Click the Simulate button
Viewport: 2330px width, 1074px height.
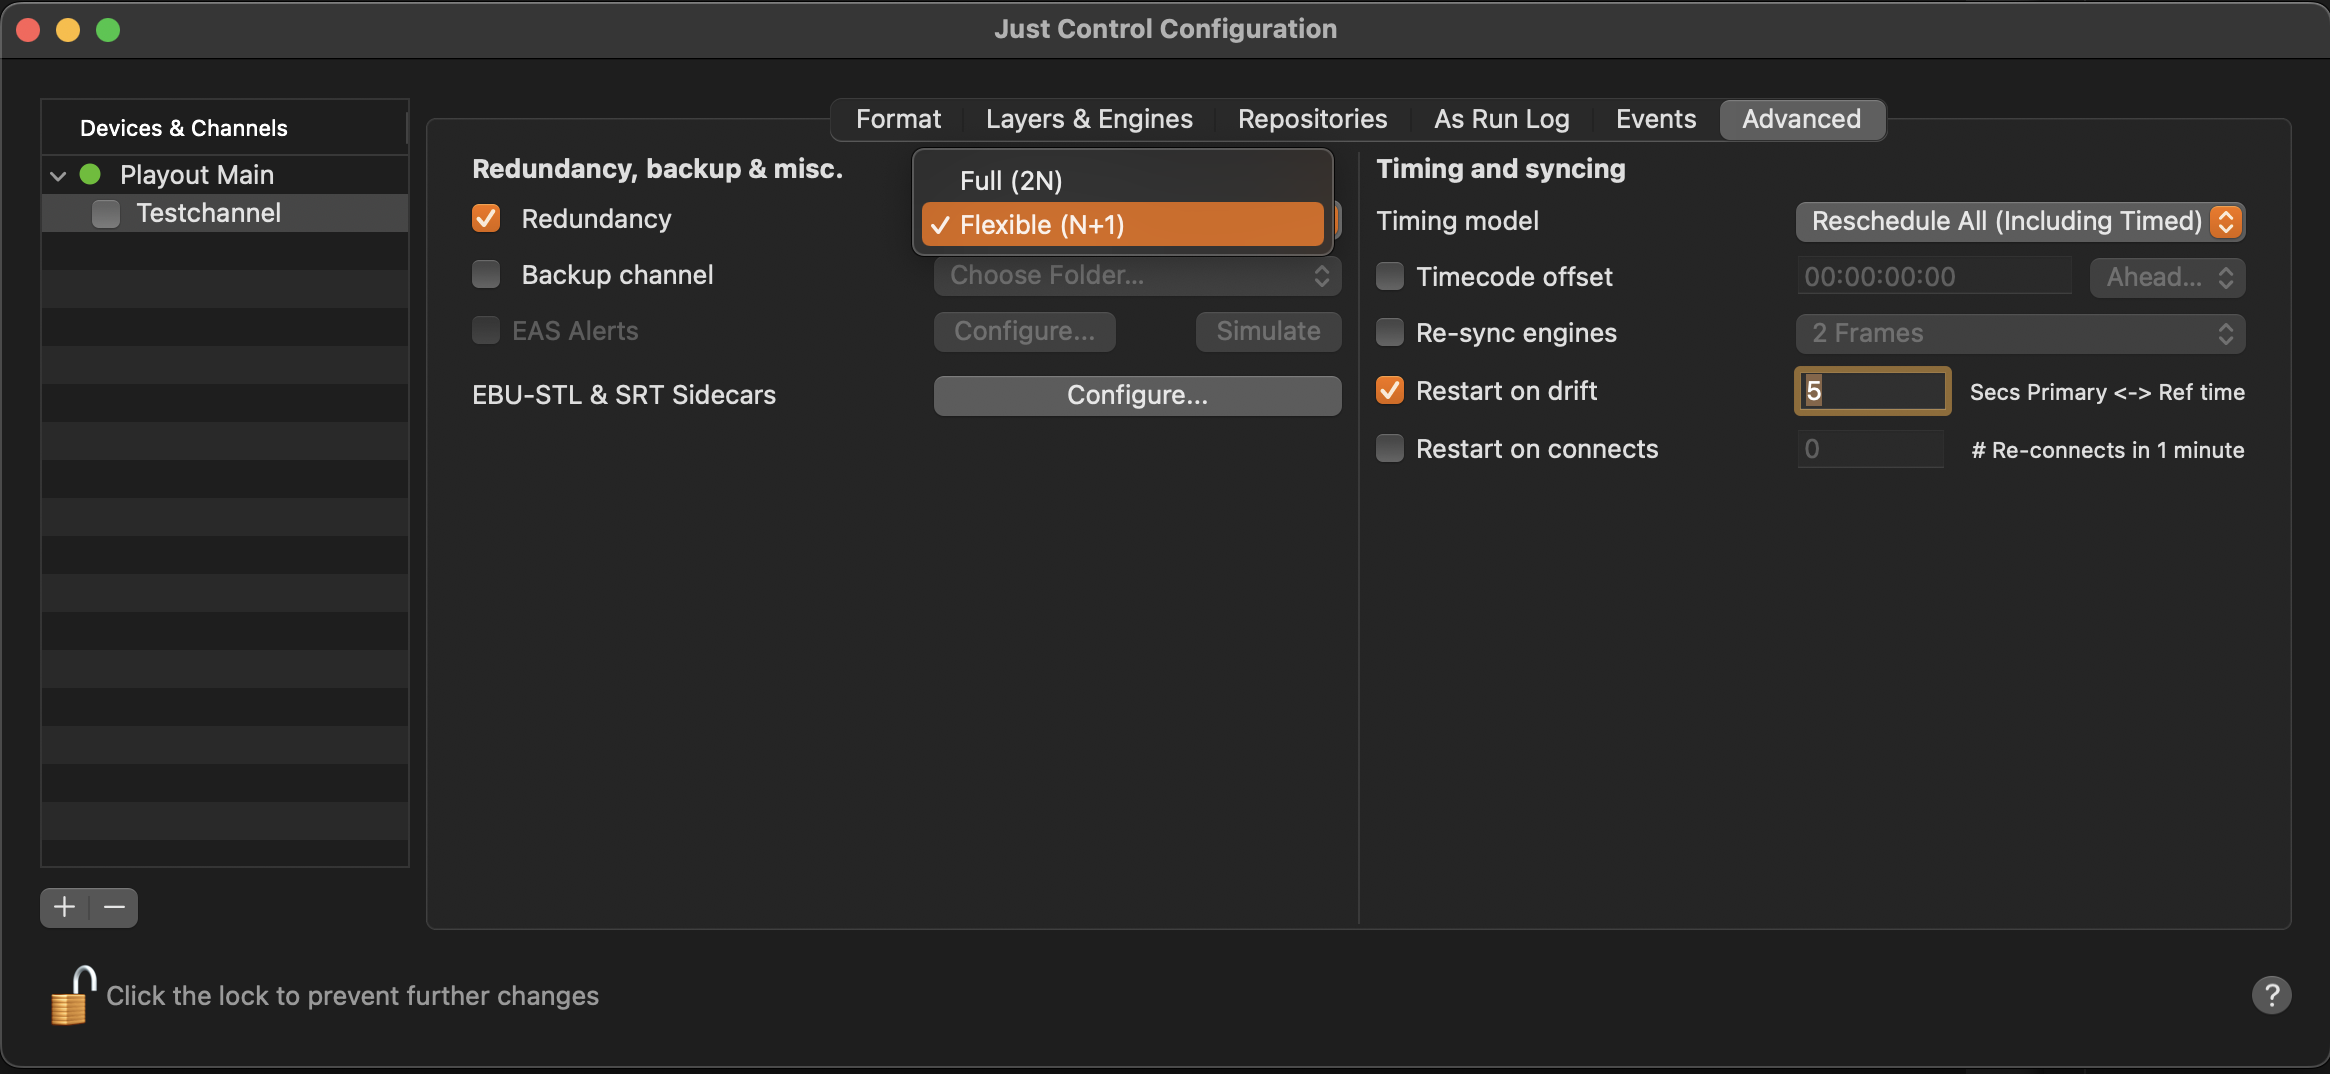[1268, 331]
